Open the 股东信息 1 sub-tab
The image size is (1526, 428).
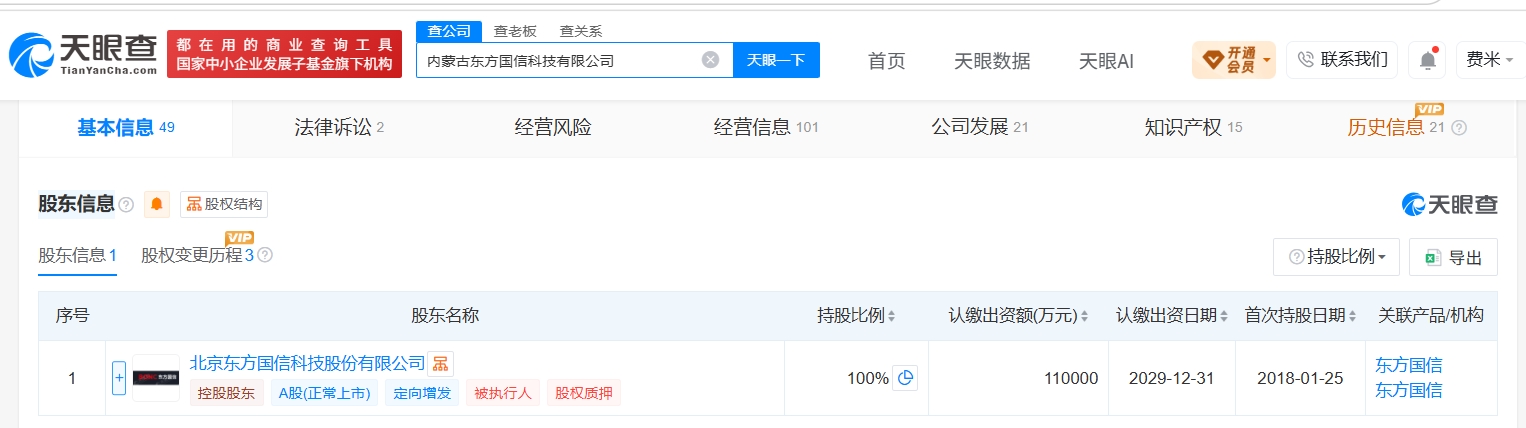coord(78,255)
